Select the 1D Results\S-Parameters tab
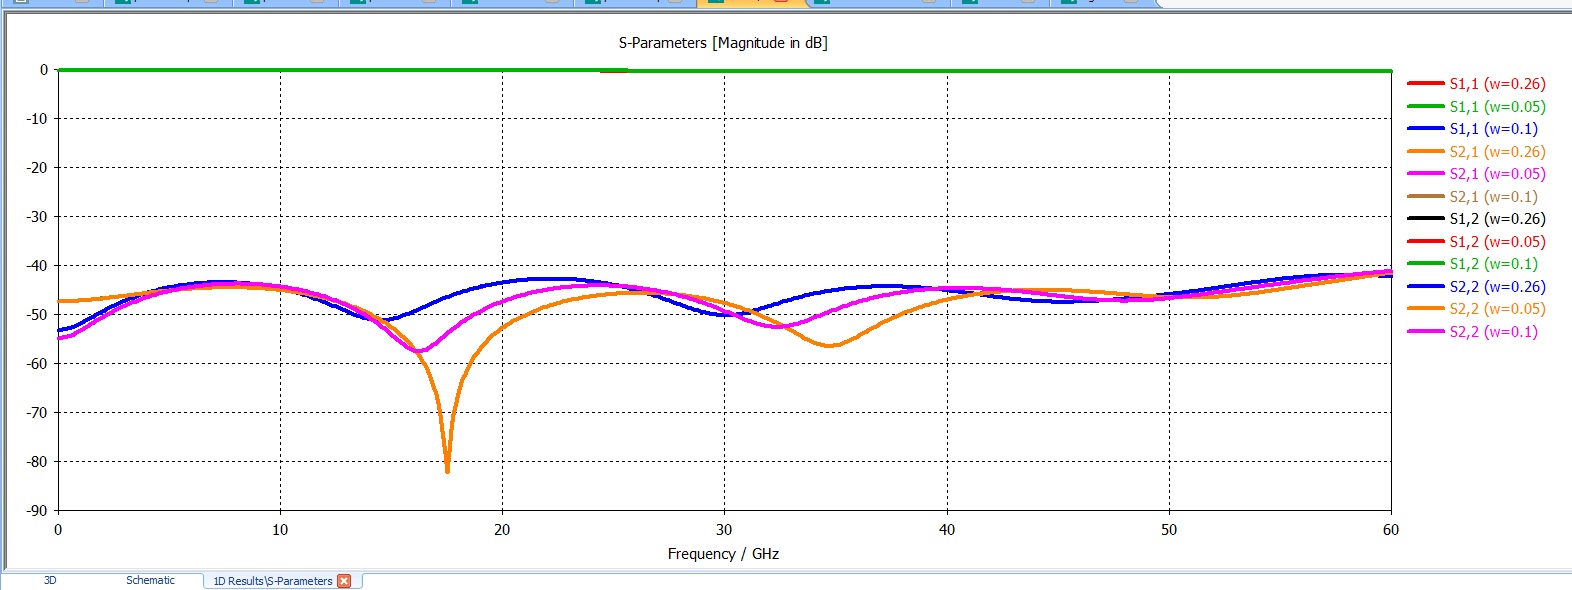The width and height of the screenshot is (1572, 590). [x=272, y=581]
